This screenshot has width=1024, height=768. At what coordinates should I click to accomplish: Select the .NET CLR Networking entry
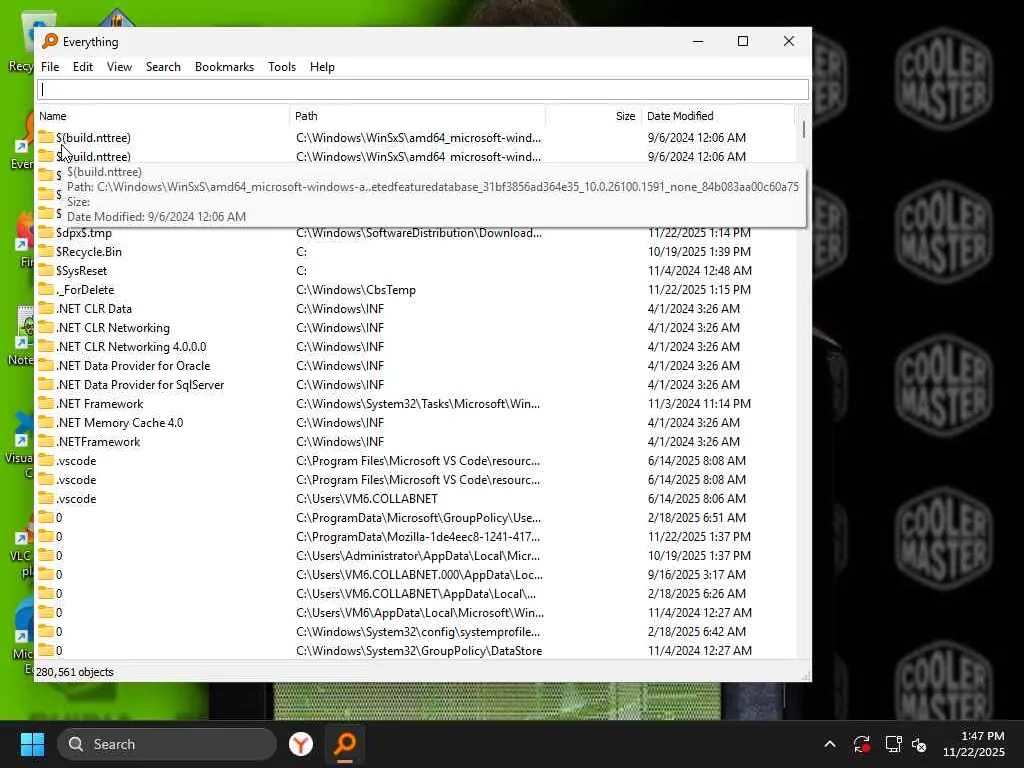(x=113, y=327)
